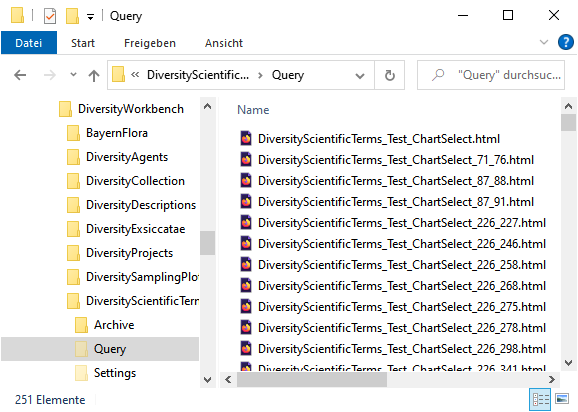Switch to the Freigeben ribbon tab
The image size is (578, 412).
tap(150, 43)
